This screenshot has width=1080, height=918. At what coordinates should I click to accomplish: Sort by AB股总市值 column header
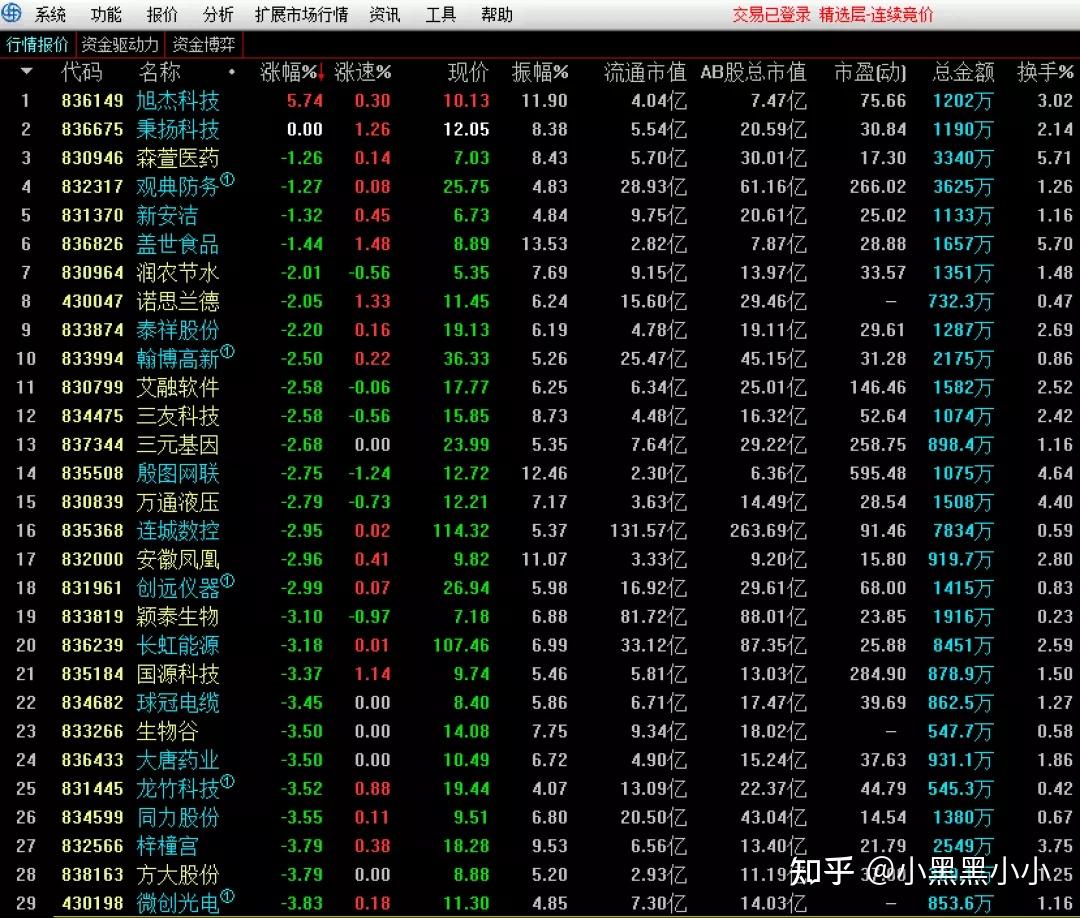click(x=753, y=72)
